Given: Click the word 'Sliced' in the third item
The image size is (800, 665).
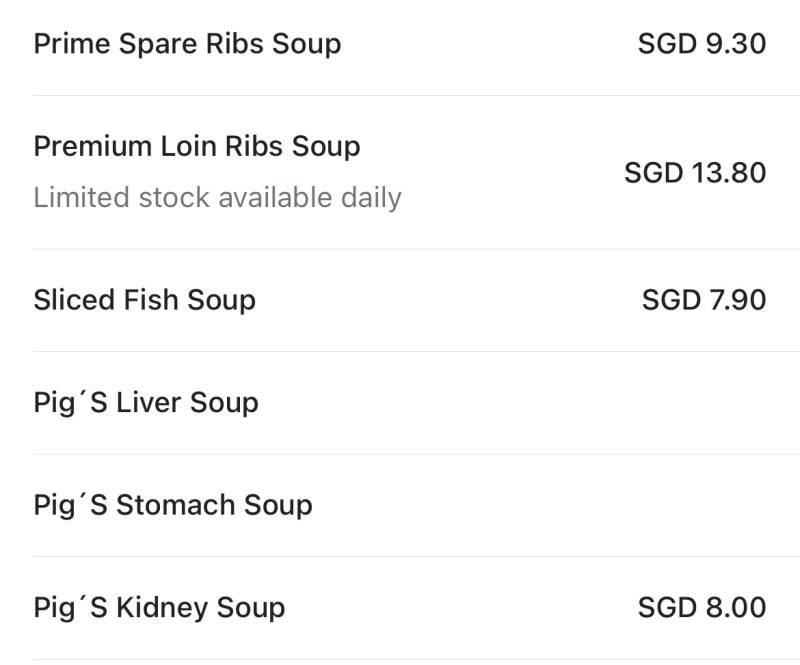Looking at the screenshot, I should tap(74, 300).
